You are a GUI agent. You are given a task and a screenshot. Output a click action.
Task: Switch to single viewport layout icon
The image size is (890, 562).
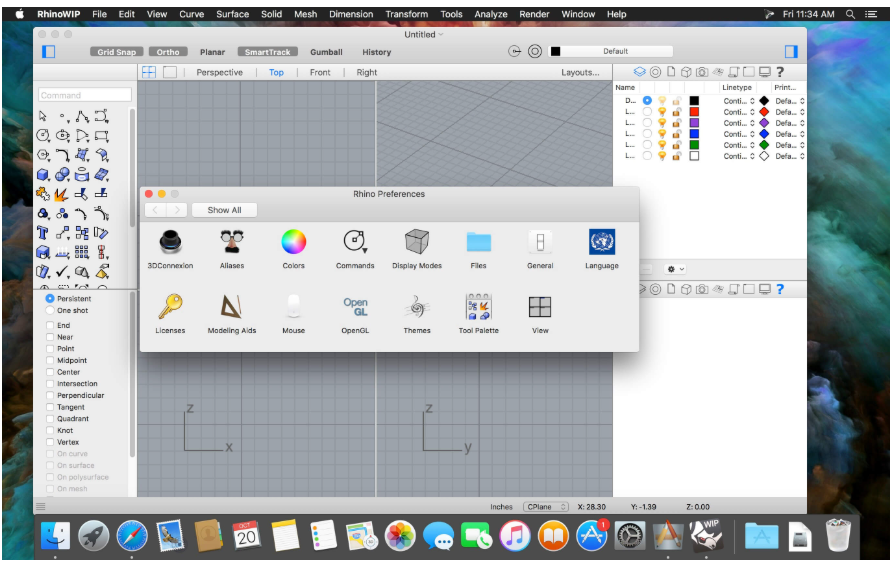pos(170,72)
